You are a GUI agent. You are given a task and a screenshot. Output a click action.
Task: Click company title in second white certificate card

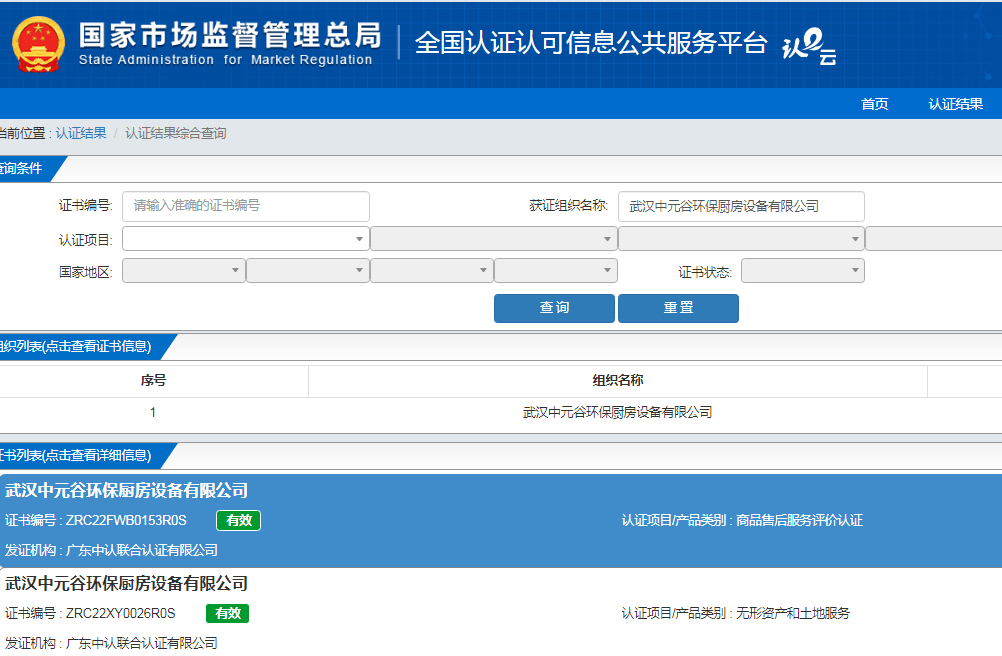[127, 583]
